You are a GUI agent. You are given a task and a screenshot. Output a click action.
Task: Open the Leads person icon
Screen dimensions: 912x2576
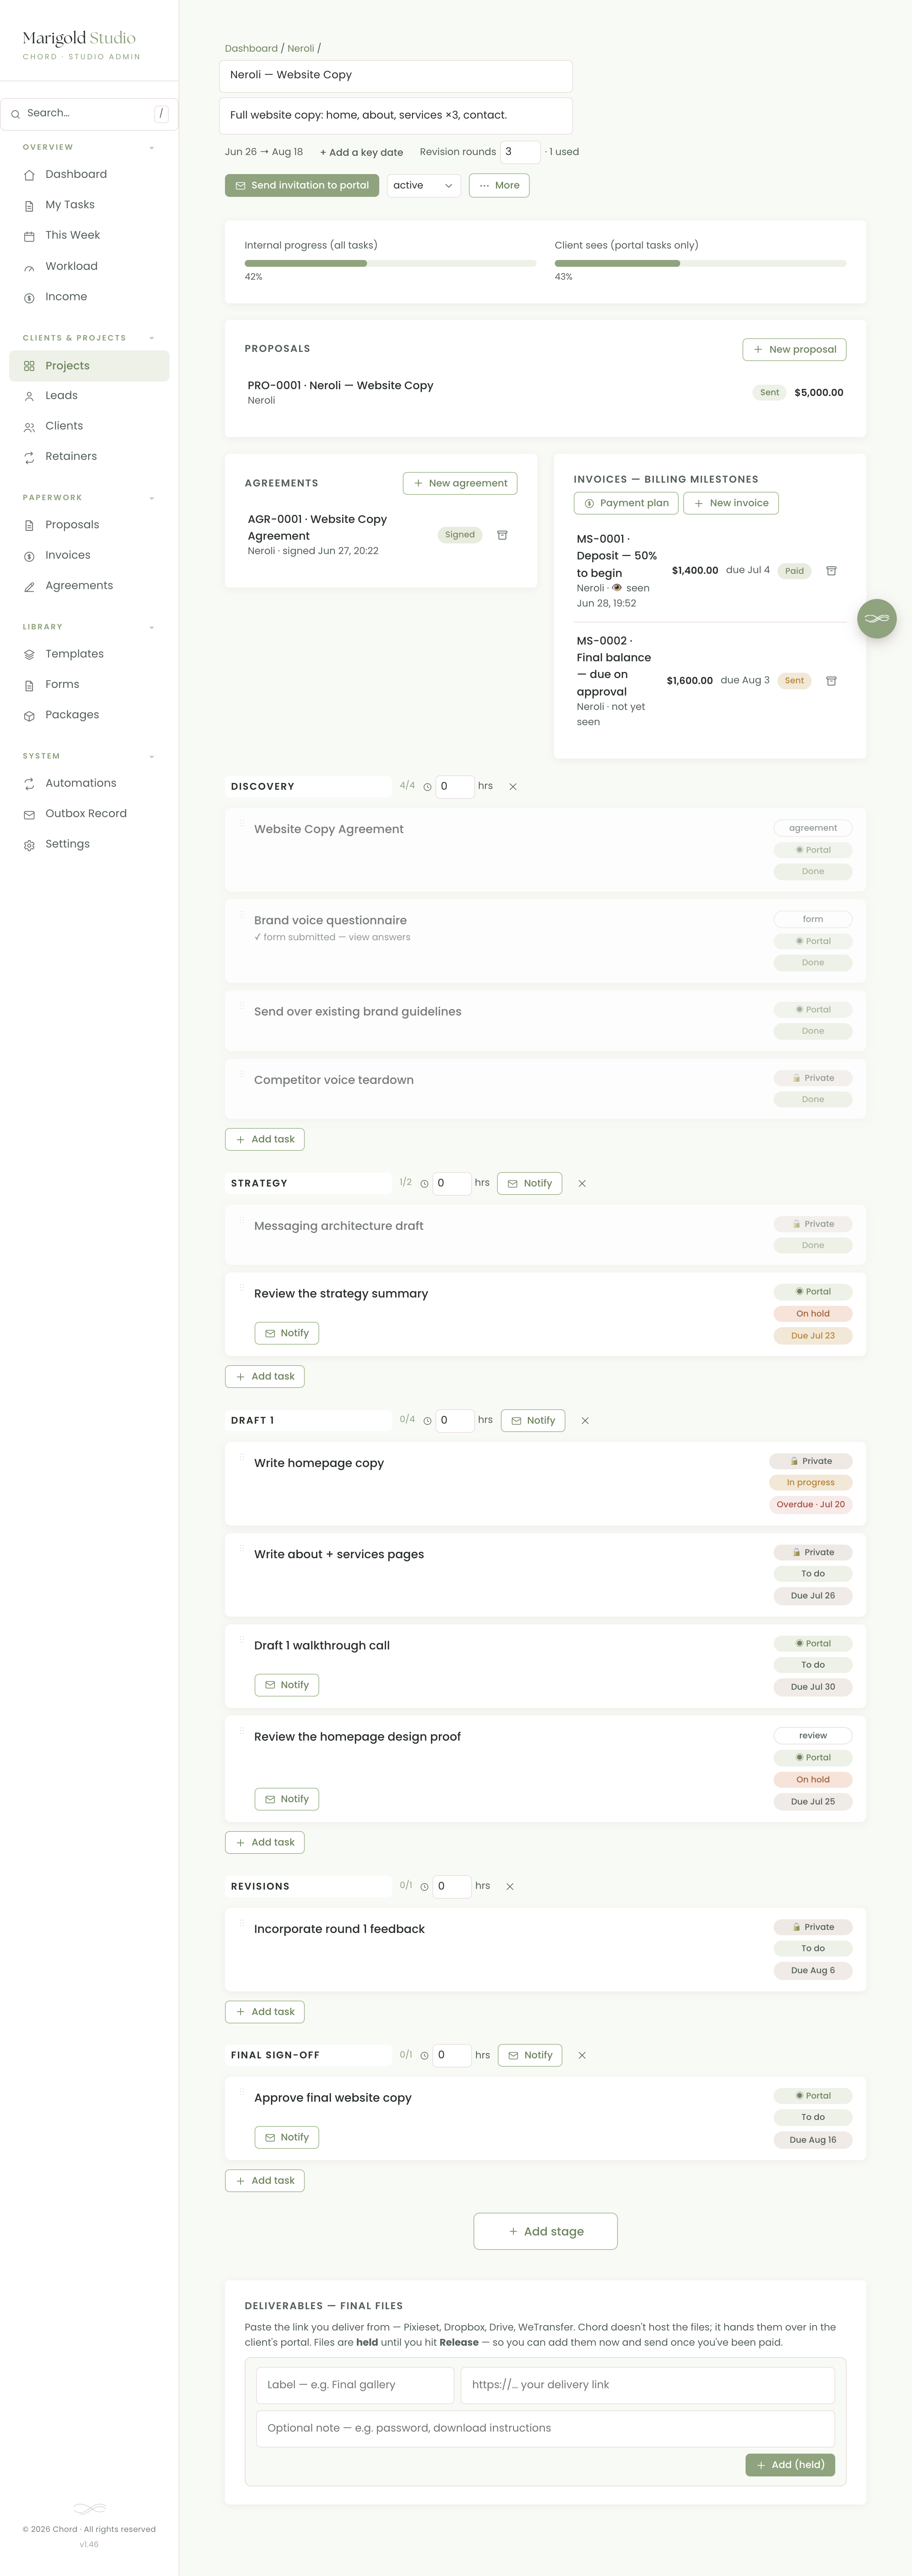(29, 396)
